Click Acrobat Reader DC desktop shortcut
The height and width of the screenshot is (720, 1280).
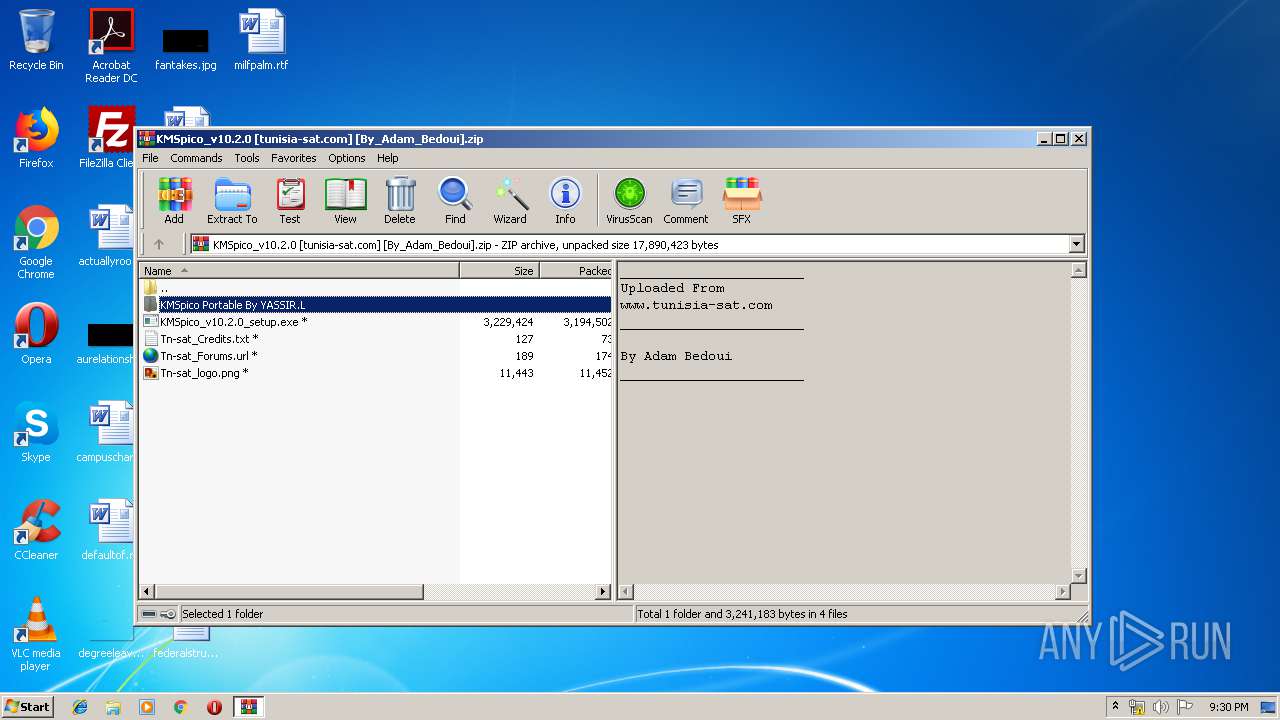pyautogui.click(x=111, y=46)
